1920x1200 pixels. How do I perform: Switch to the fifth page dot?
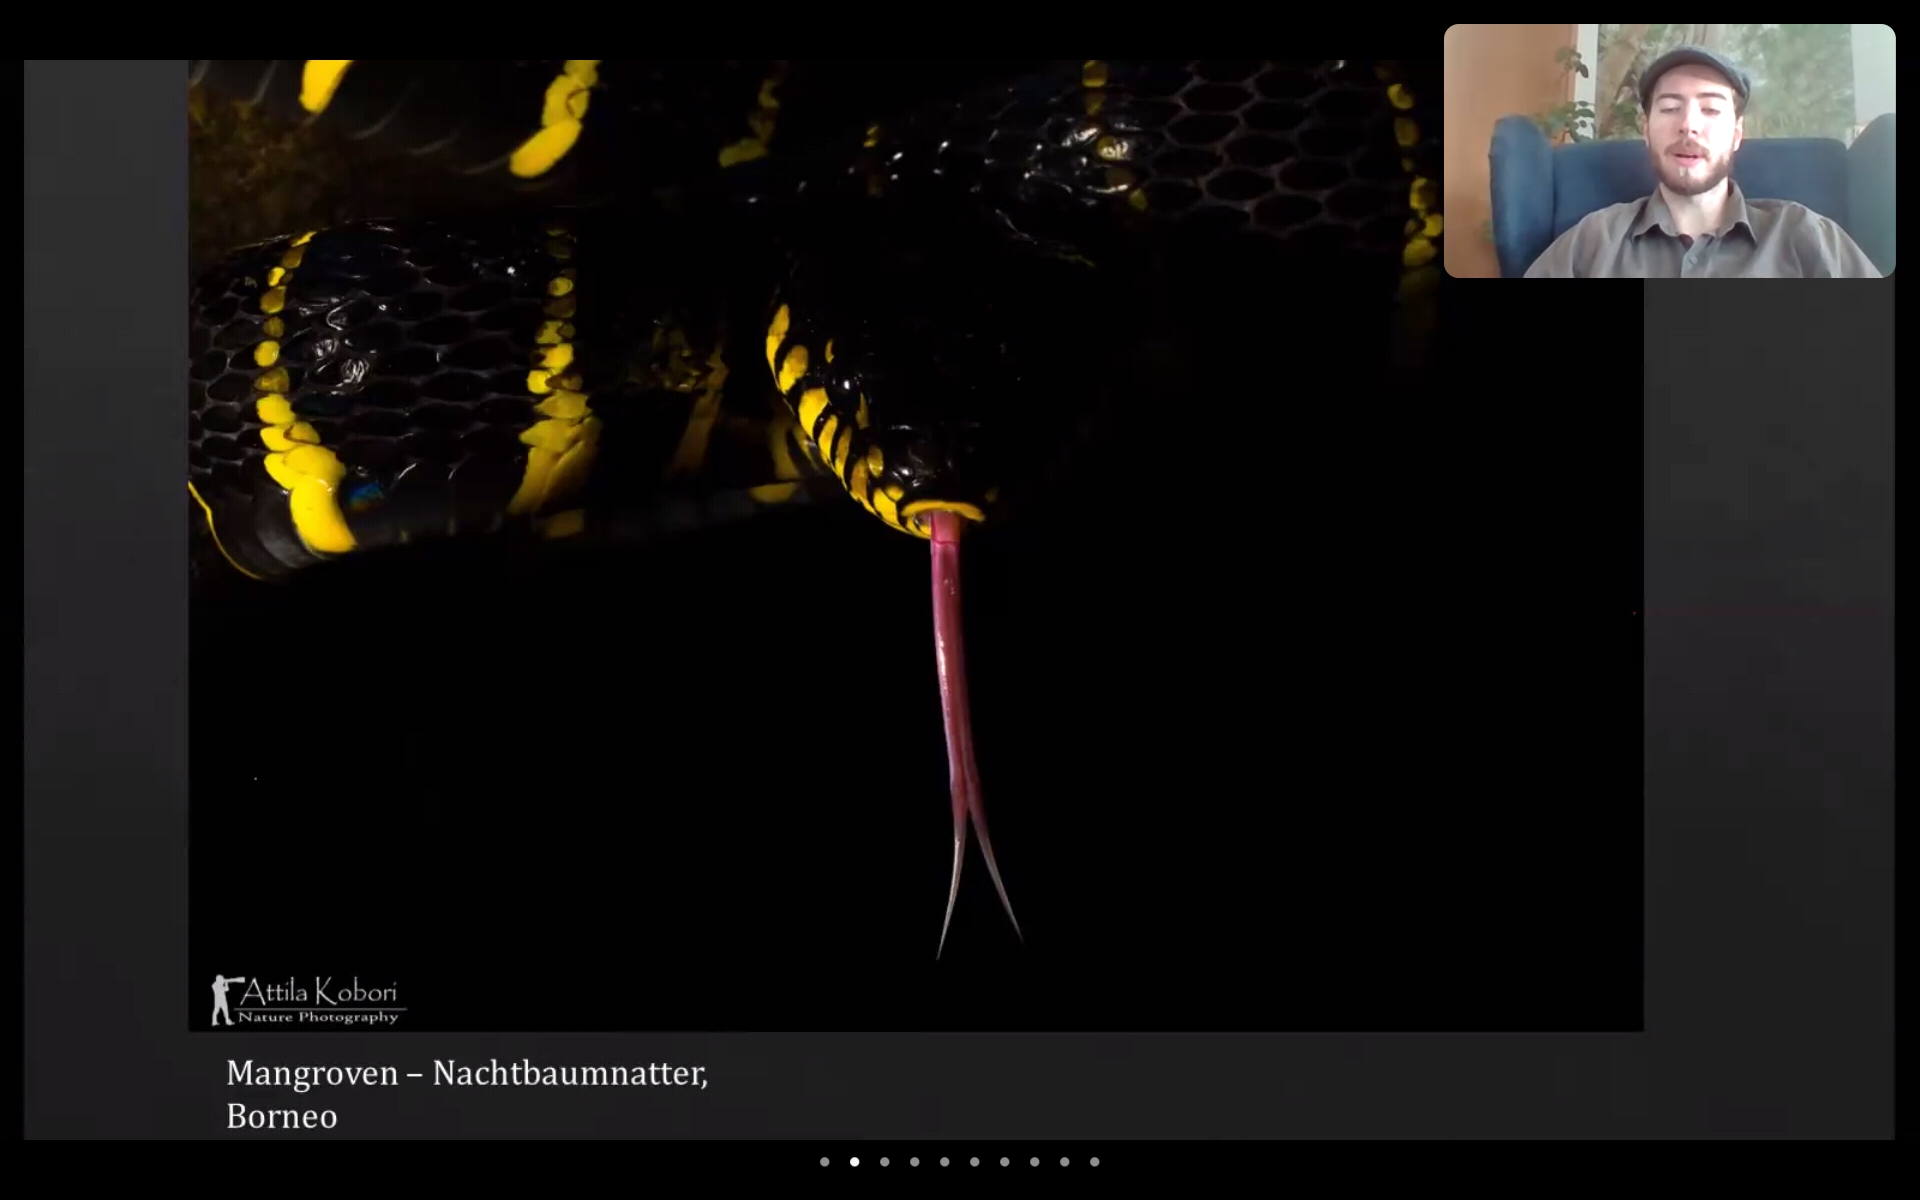tap(944, 1162)
